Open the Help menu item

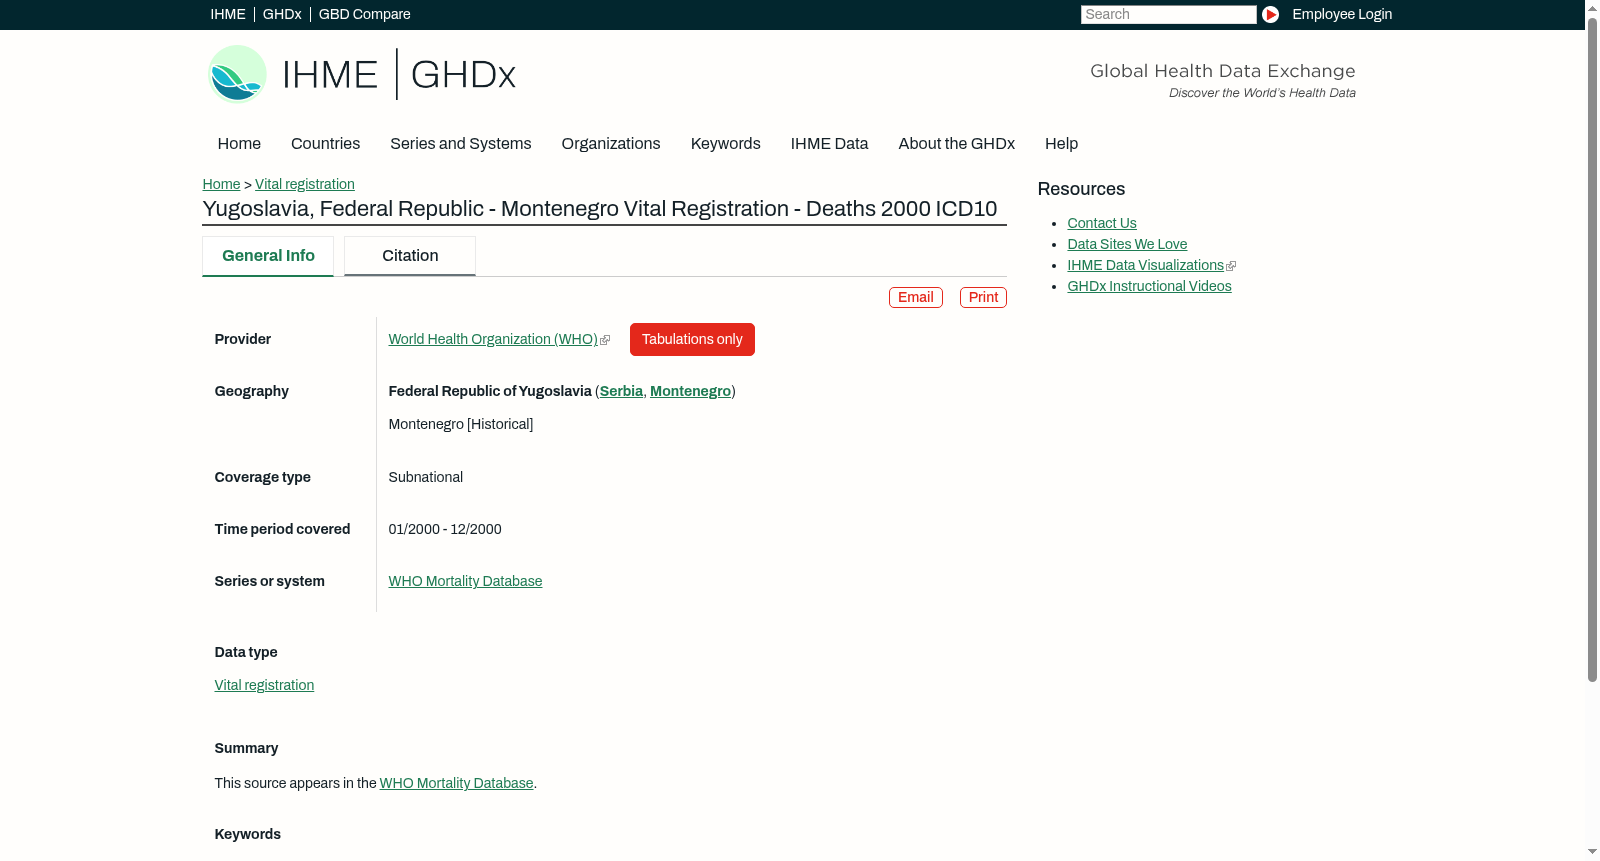(1062, 144)
